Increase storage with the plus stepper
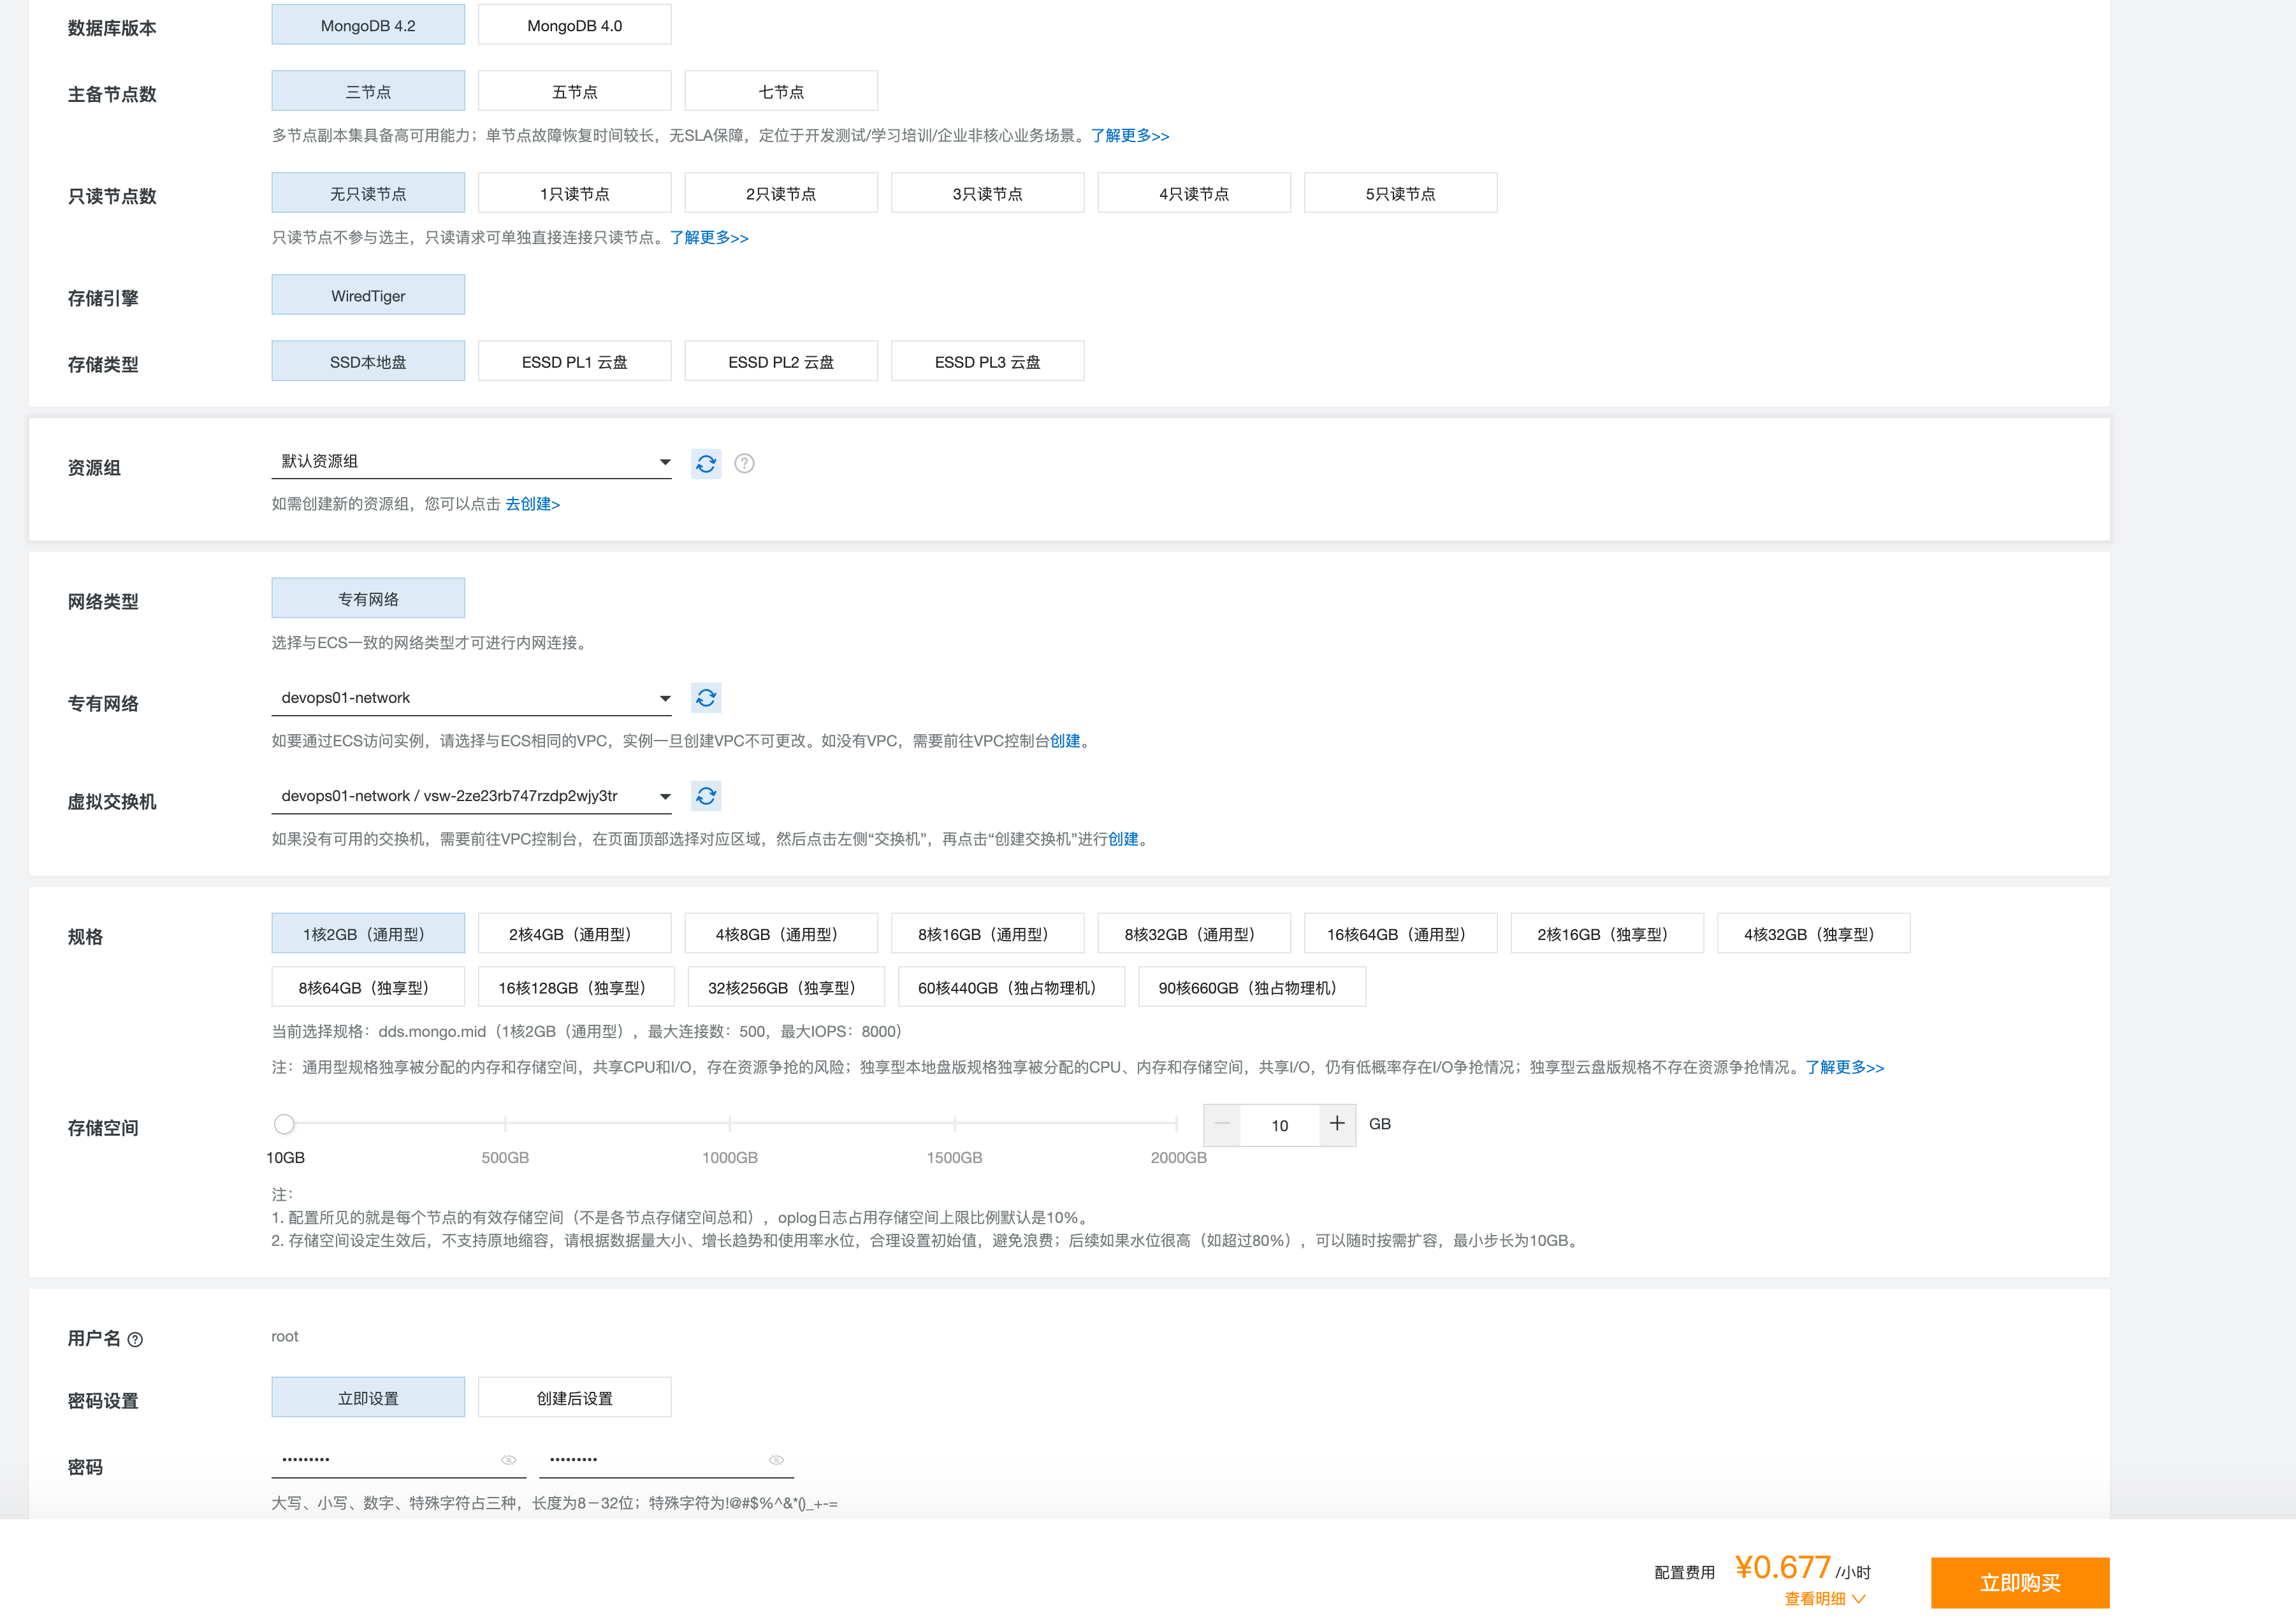 tap(1337, 1124)
